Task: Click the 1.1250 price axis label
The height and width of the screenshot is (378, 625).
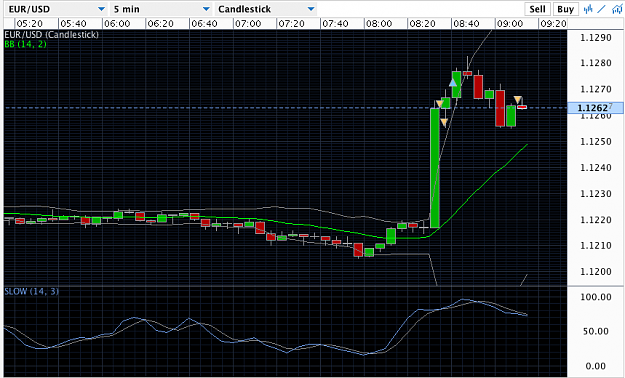Action: [596, 142]
